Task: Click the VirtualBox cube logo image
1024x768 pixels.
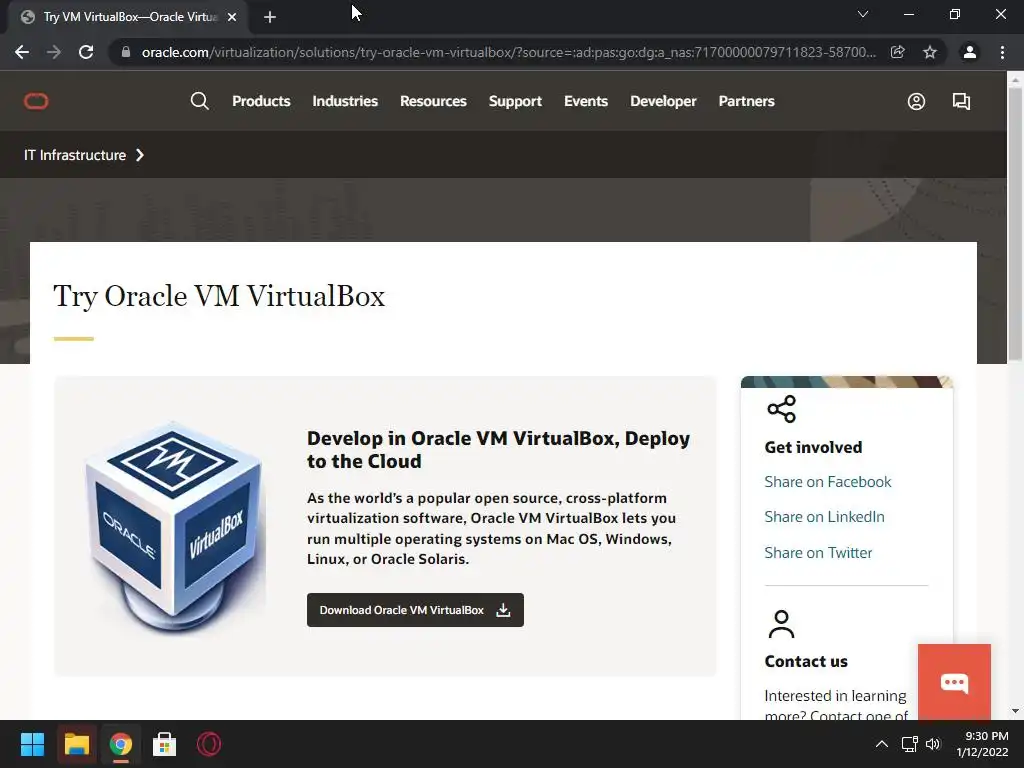Action: point(175,526)
